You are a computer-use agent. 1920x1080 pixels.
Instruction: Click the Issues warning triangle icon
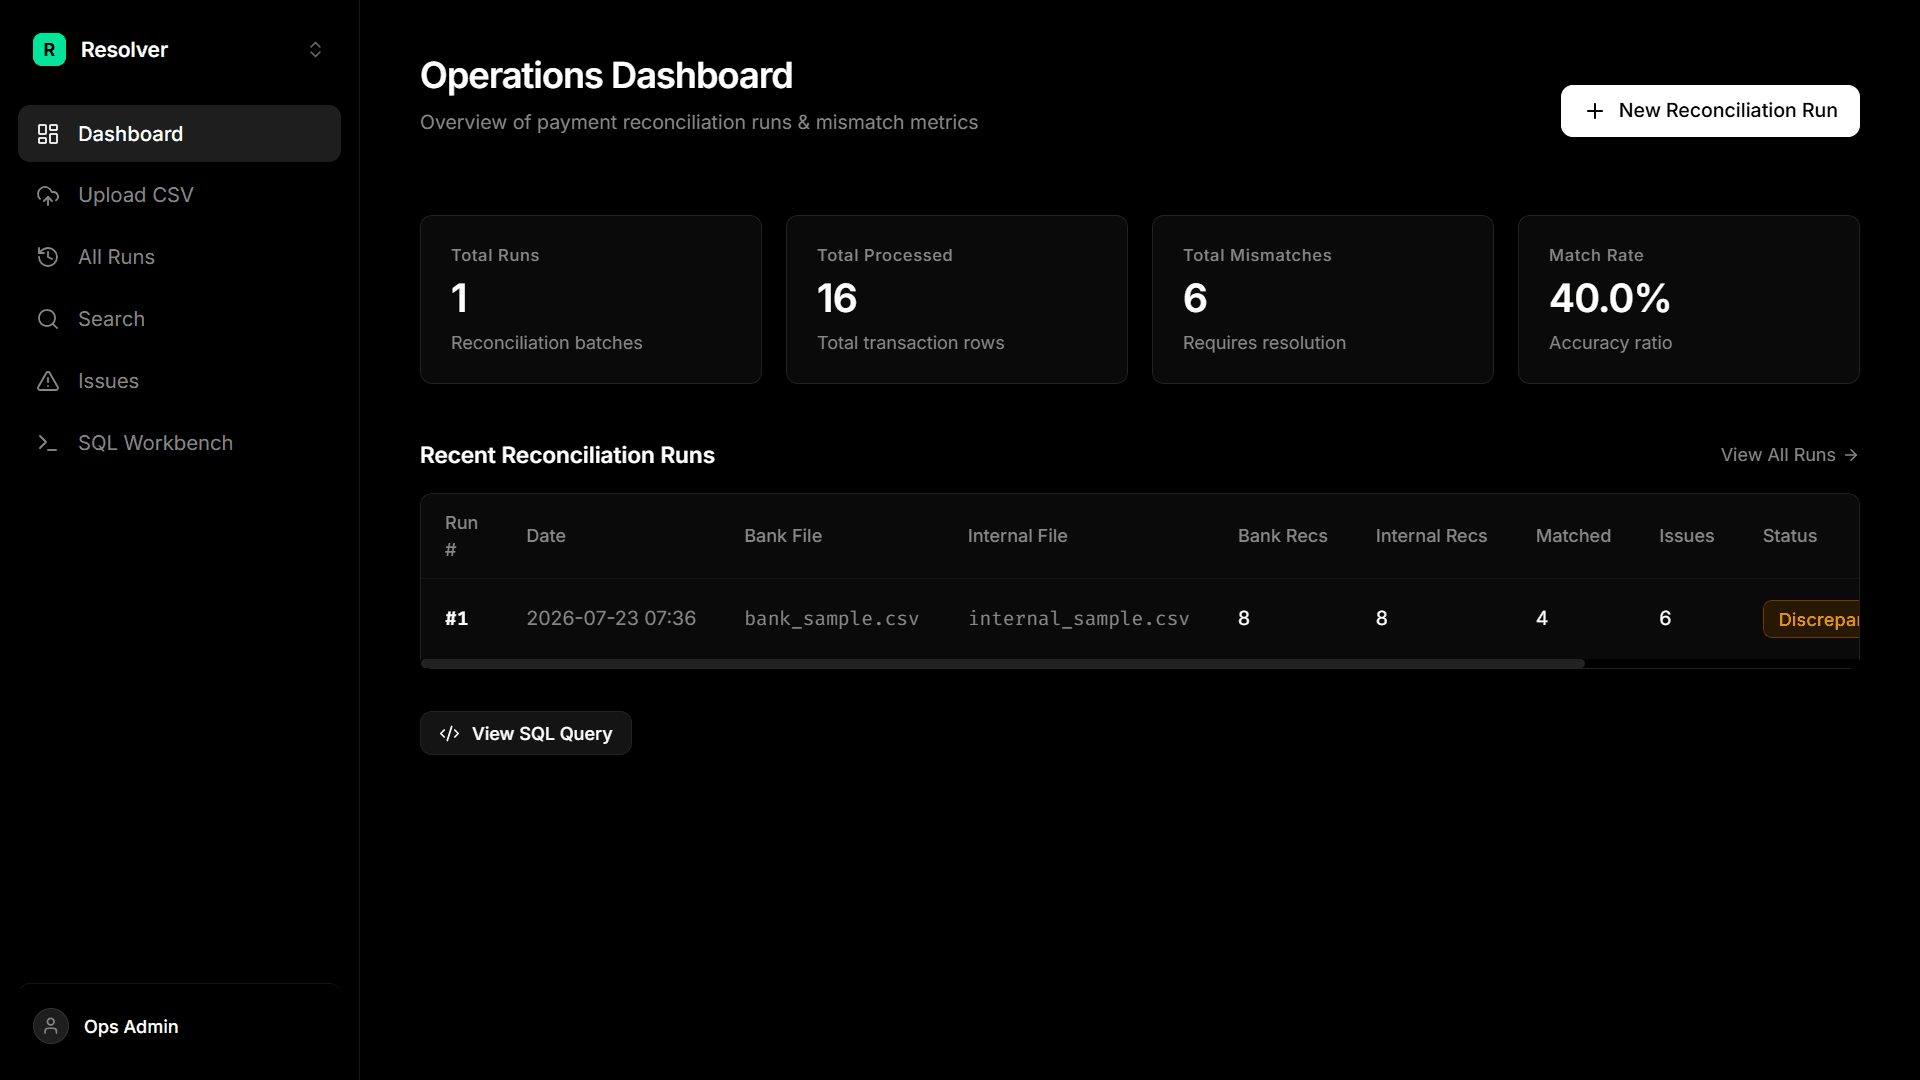click(x=48, y=381)
